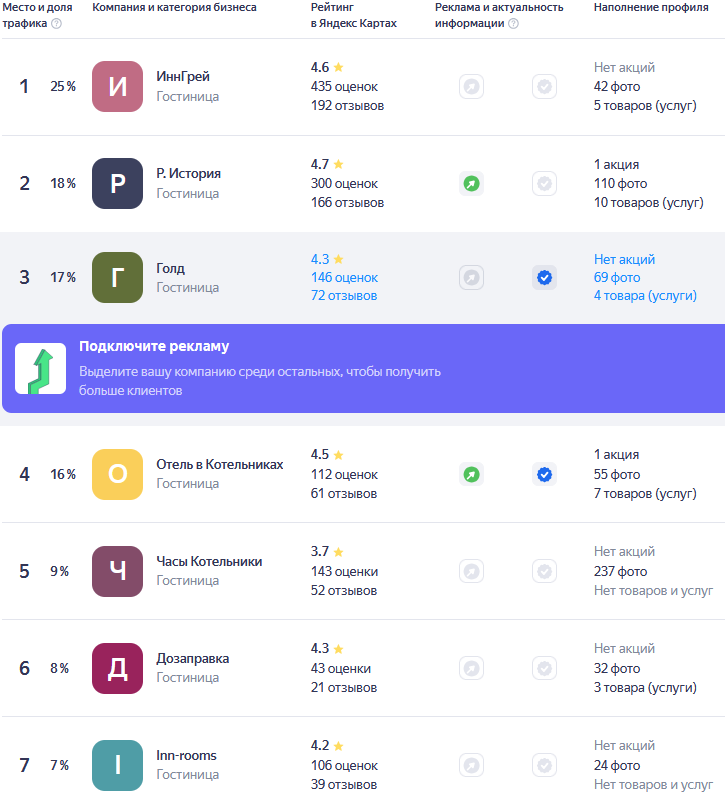Open the "72 отзыва" link for Голд
Image resolution: width=725 pixels, height=802 pixels.
[343, 296]
